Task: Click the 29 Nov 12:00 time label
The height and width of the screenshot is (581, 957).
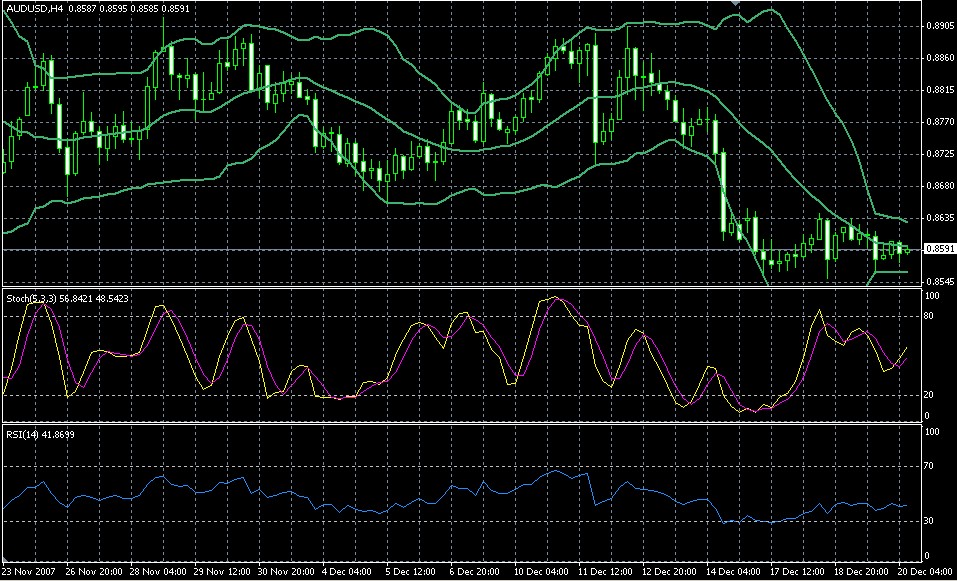Action: coord(222,572)
